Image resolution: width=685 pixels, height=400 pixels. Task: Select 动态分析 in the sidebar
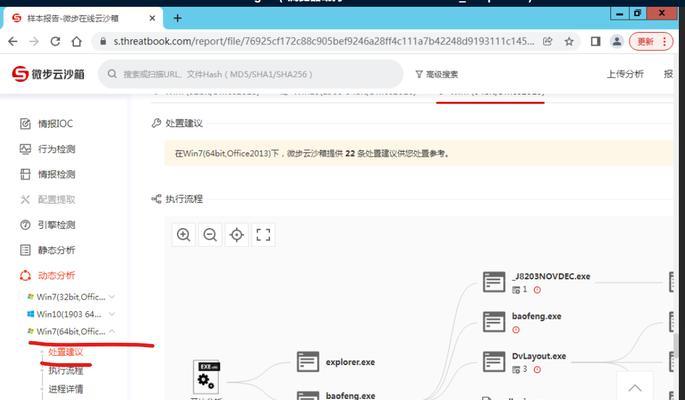pyautogui.click(x=47, y=276)
